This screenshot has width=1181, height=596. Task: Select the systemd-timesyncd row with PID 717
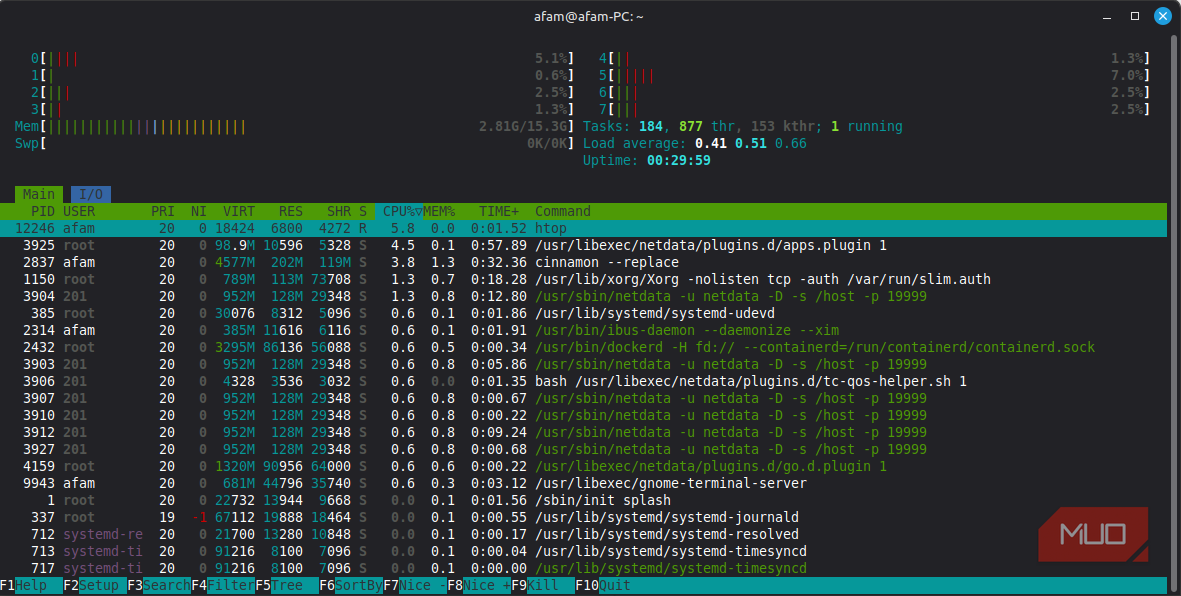(584, 568)
